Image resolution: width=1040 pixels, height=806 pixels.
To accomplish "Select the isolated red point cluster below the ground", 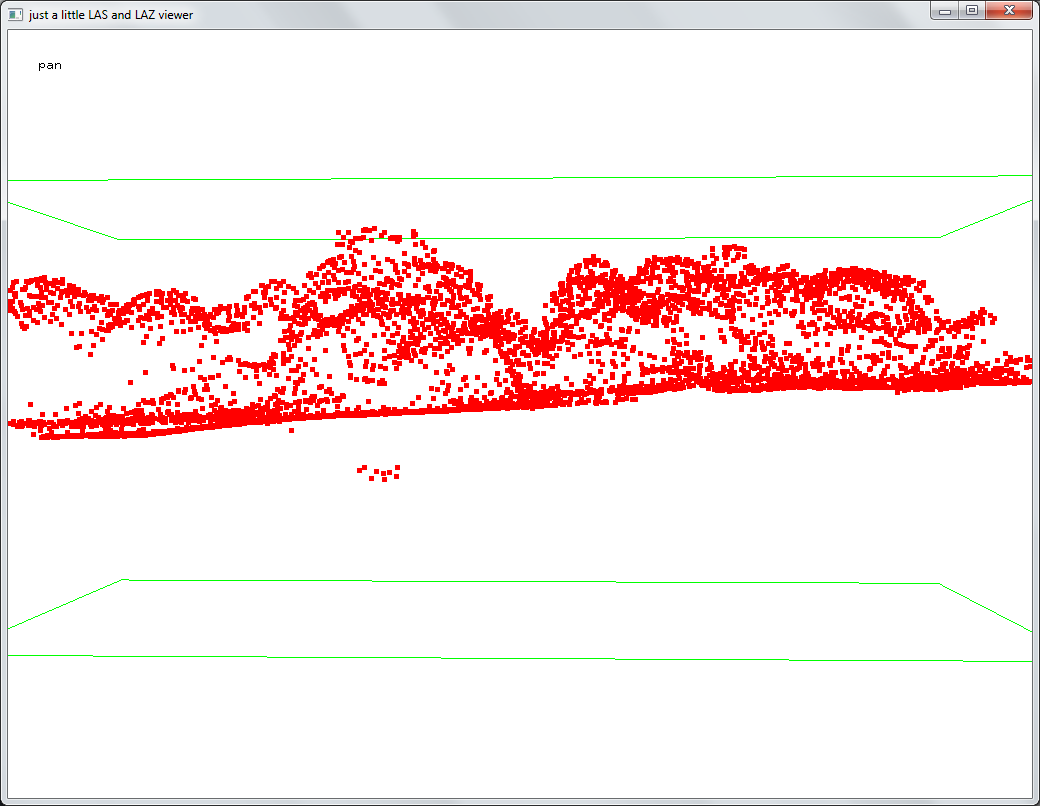I will coord(380,472).
